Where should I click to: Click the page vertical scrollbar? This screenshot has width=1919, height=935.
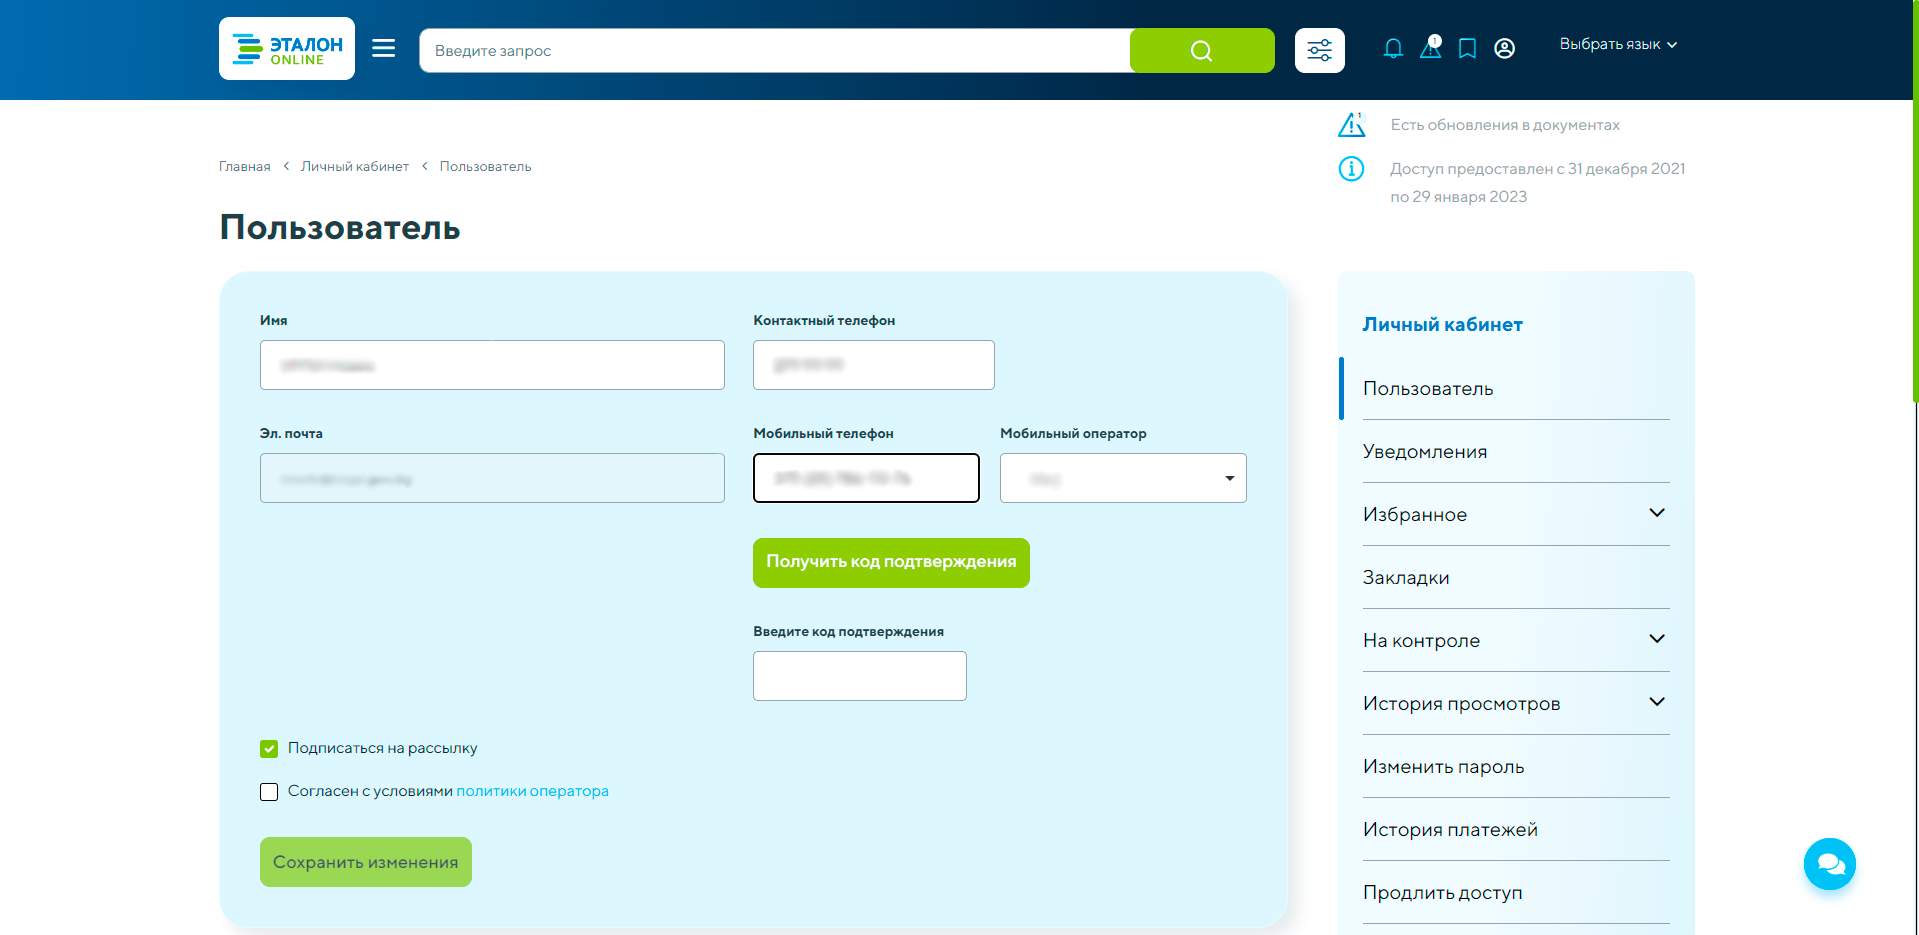(1914, 200)
